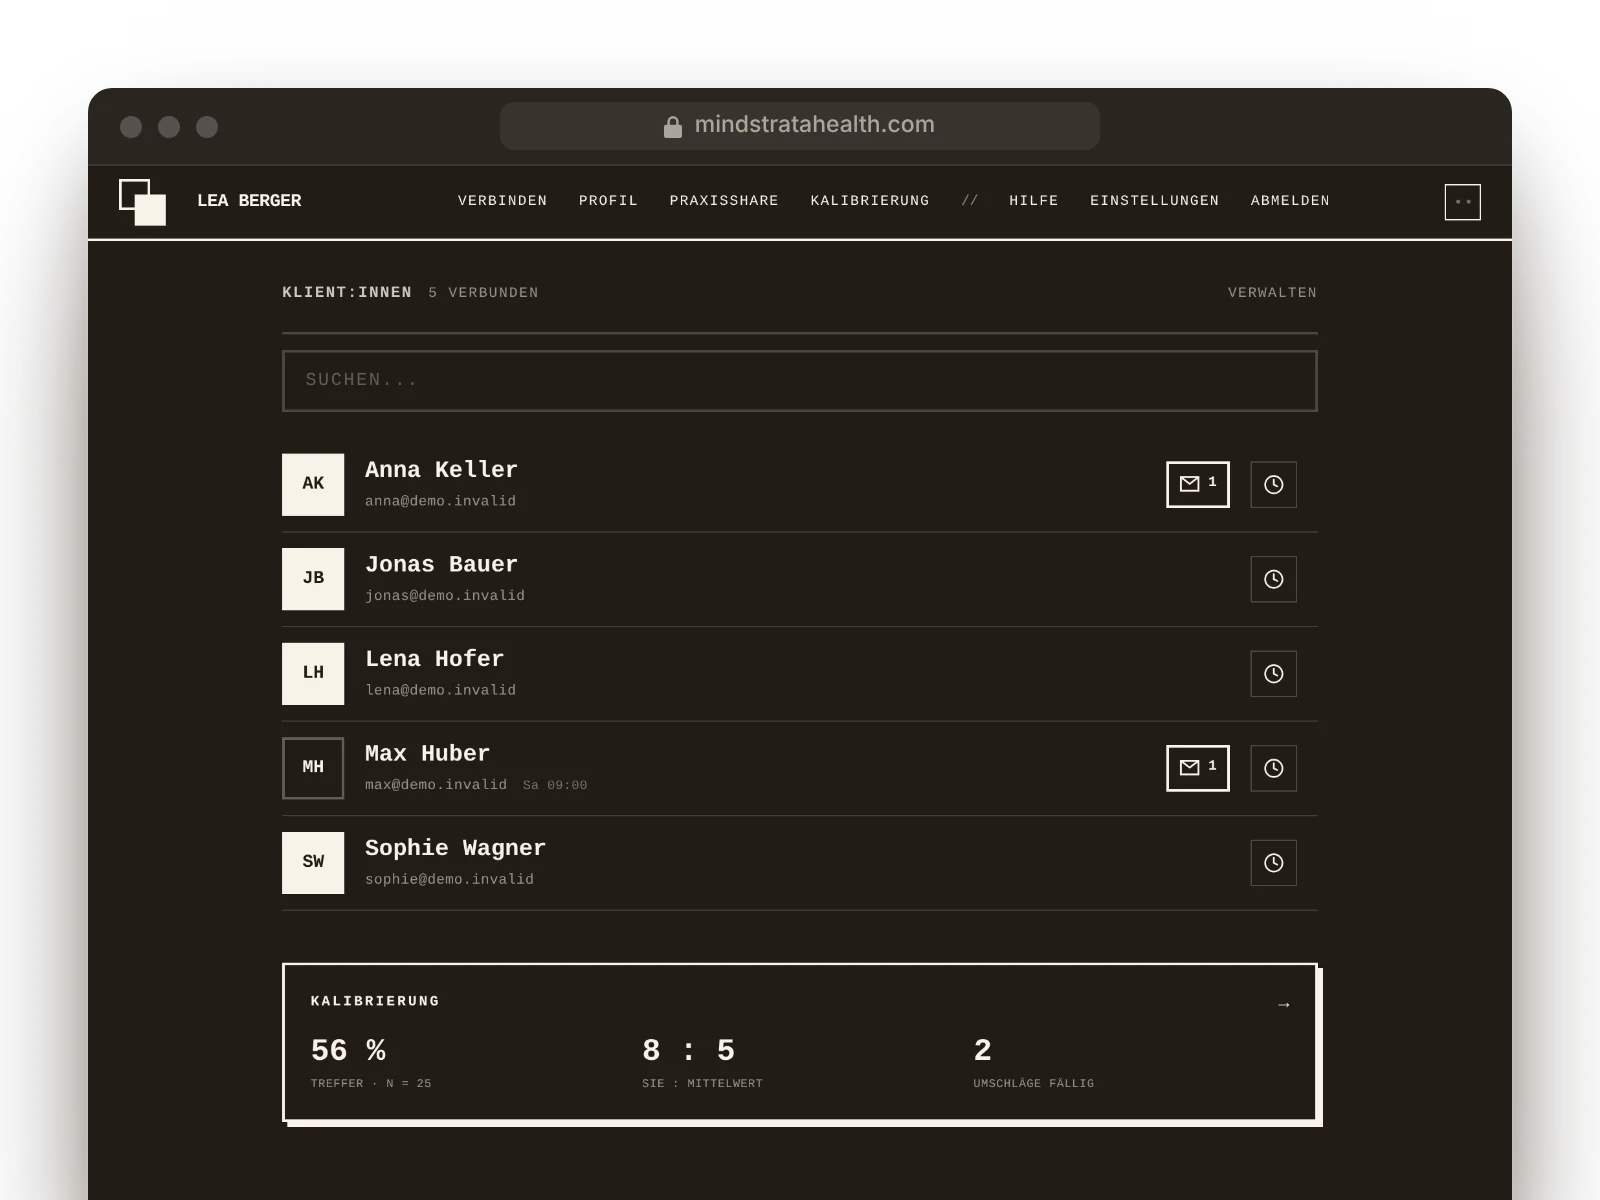Click the 5 Verbunden label
Viewport: 1600px width, 1200px height.
point(483,293)
